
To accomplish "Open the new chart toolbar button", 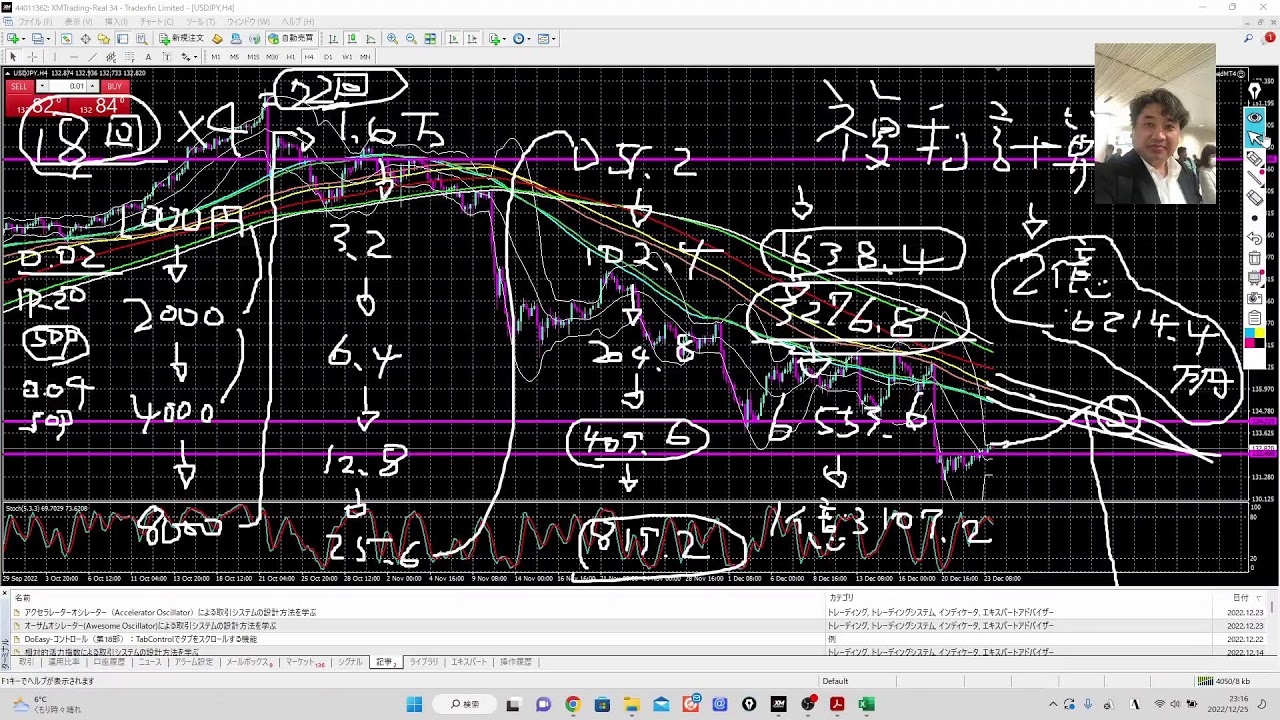I will (15, 39).
